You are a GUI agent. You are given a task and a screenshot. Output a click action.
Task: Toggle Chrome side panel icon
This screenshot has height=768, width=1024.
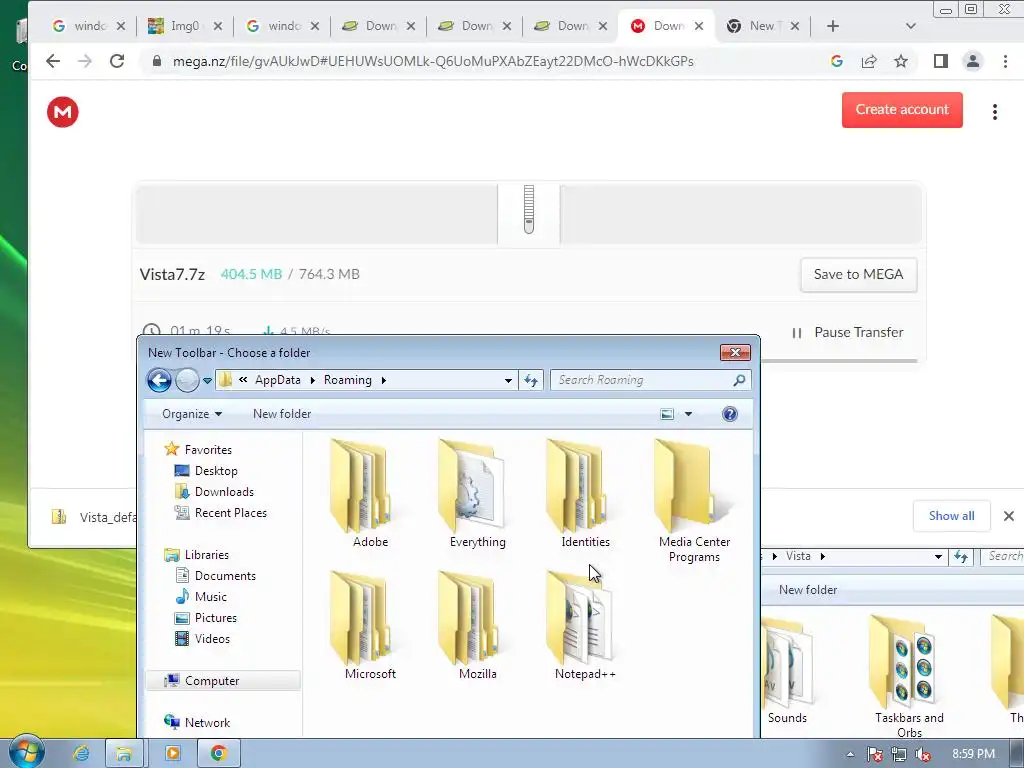click(940, 61)
